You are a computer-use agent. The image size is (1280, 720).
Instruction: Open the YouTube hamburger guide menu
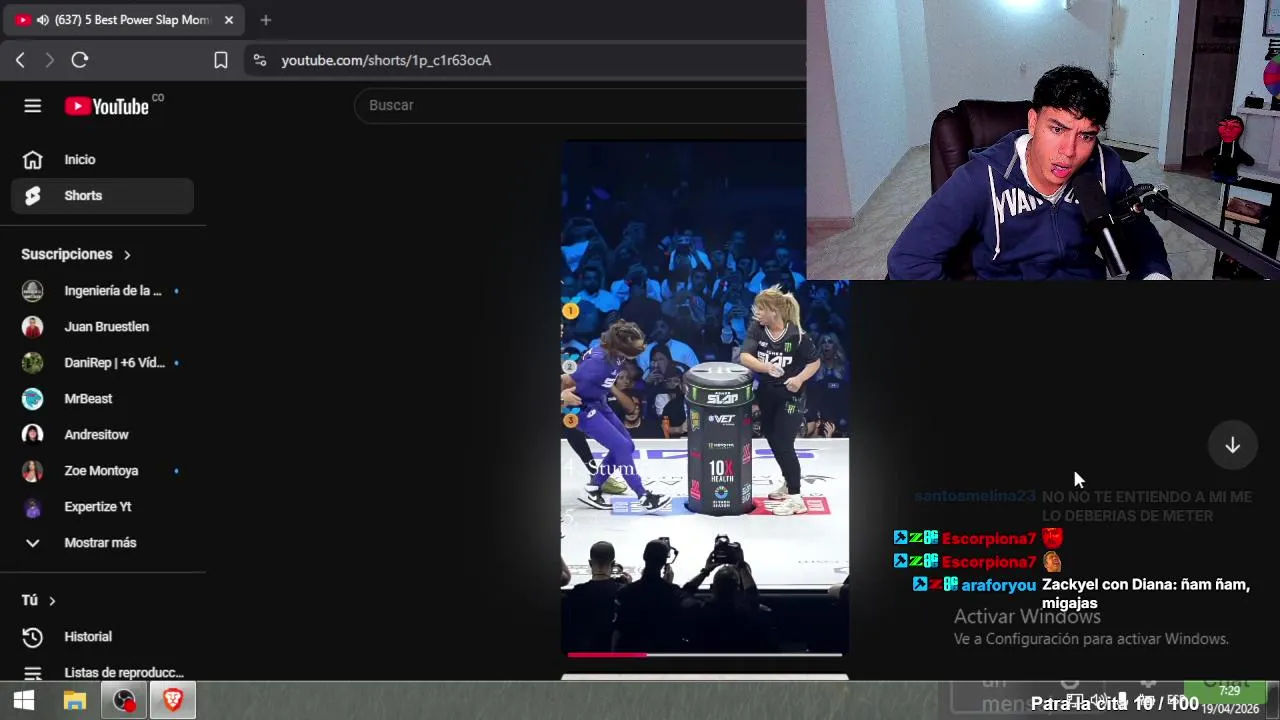point(33,106)
